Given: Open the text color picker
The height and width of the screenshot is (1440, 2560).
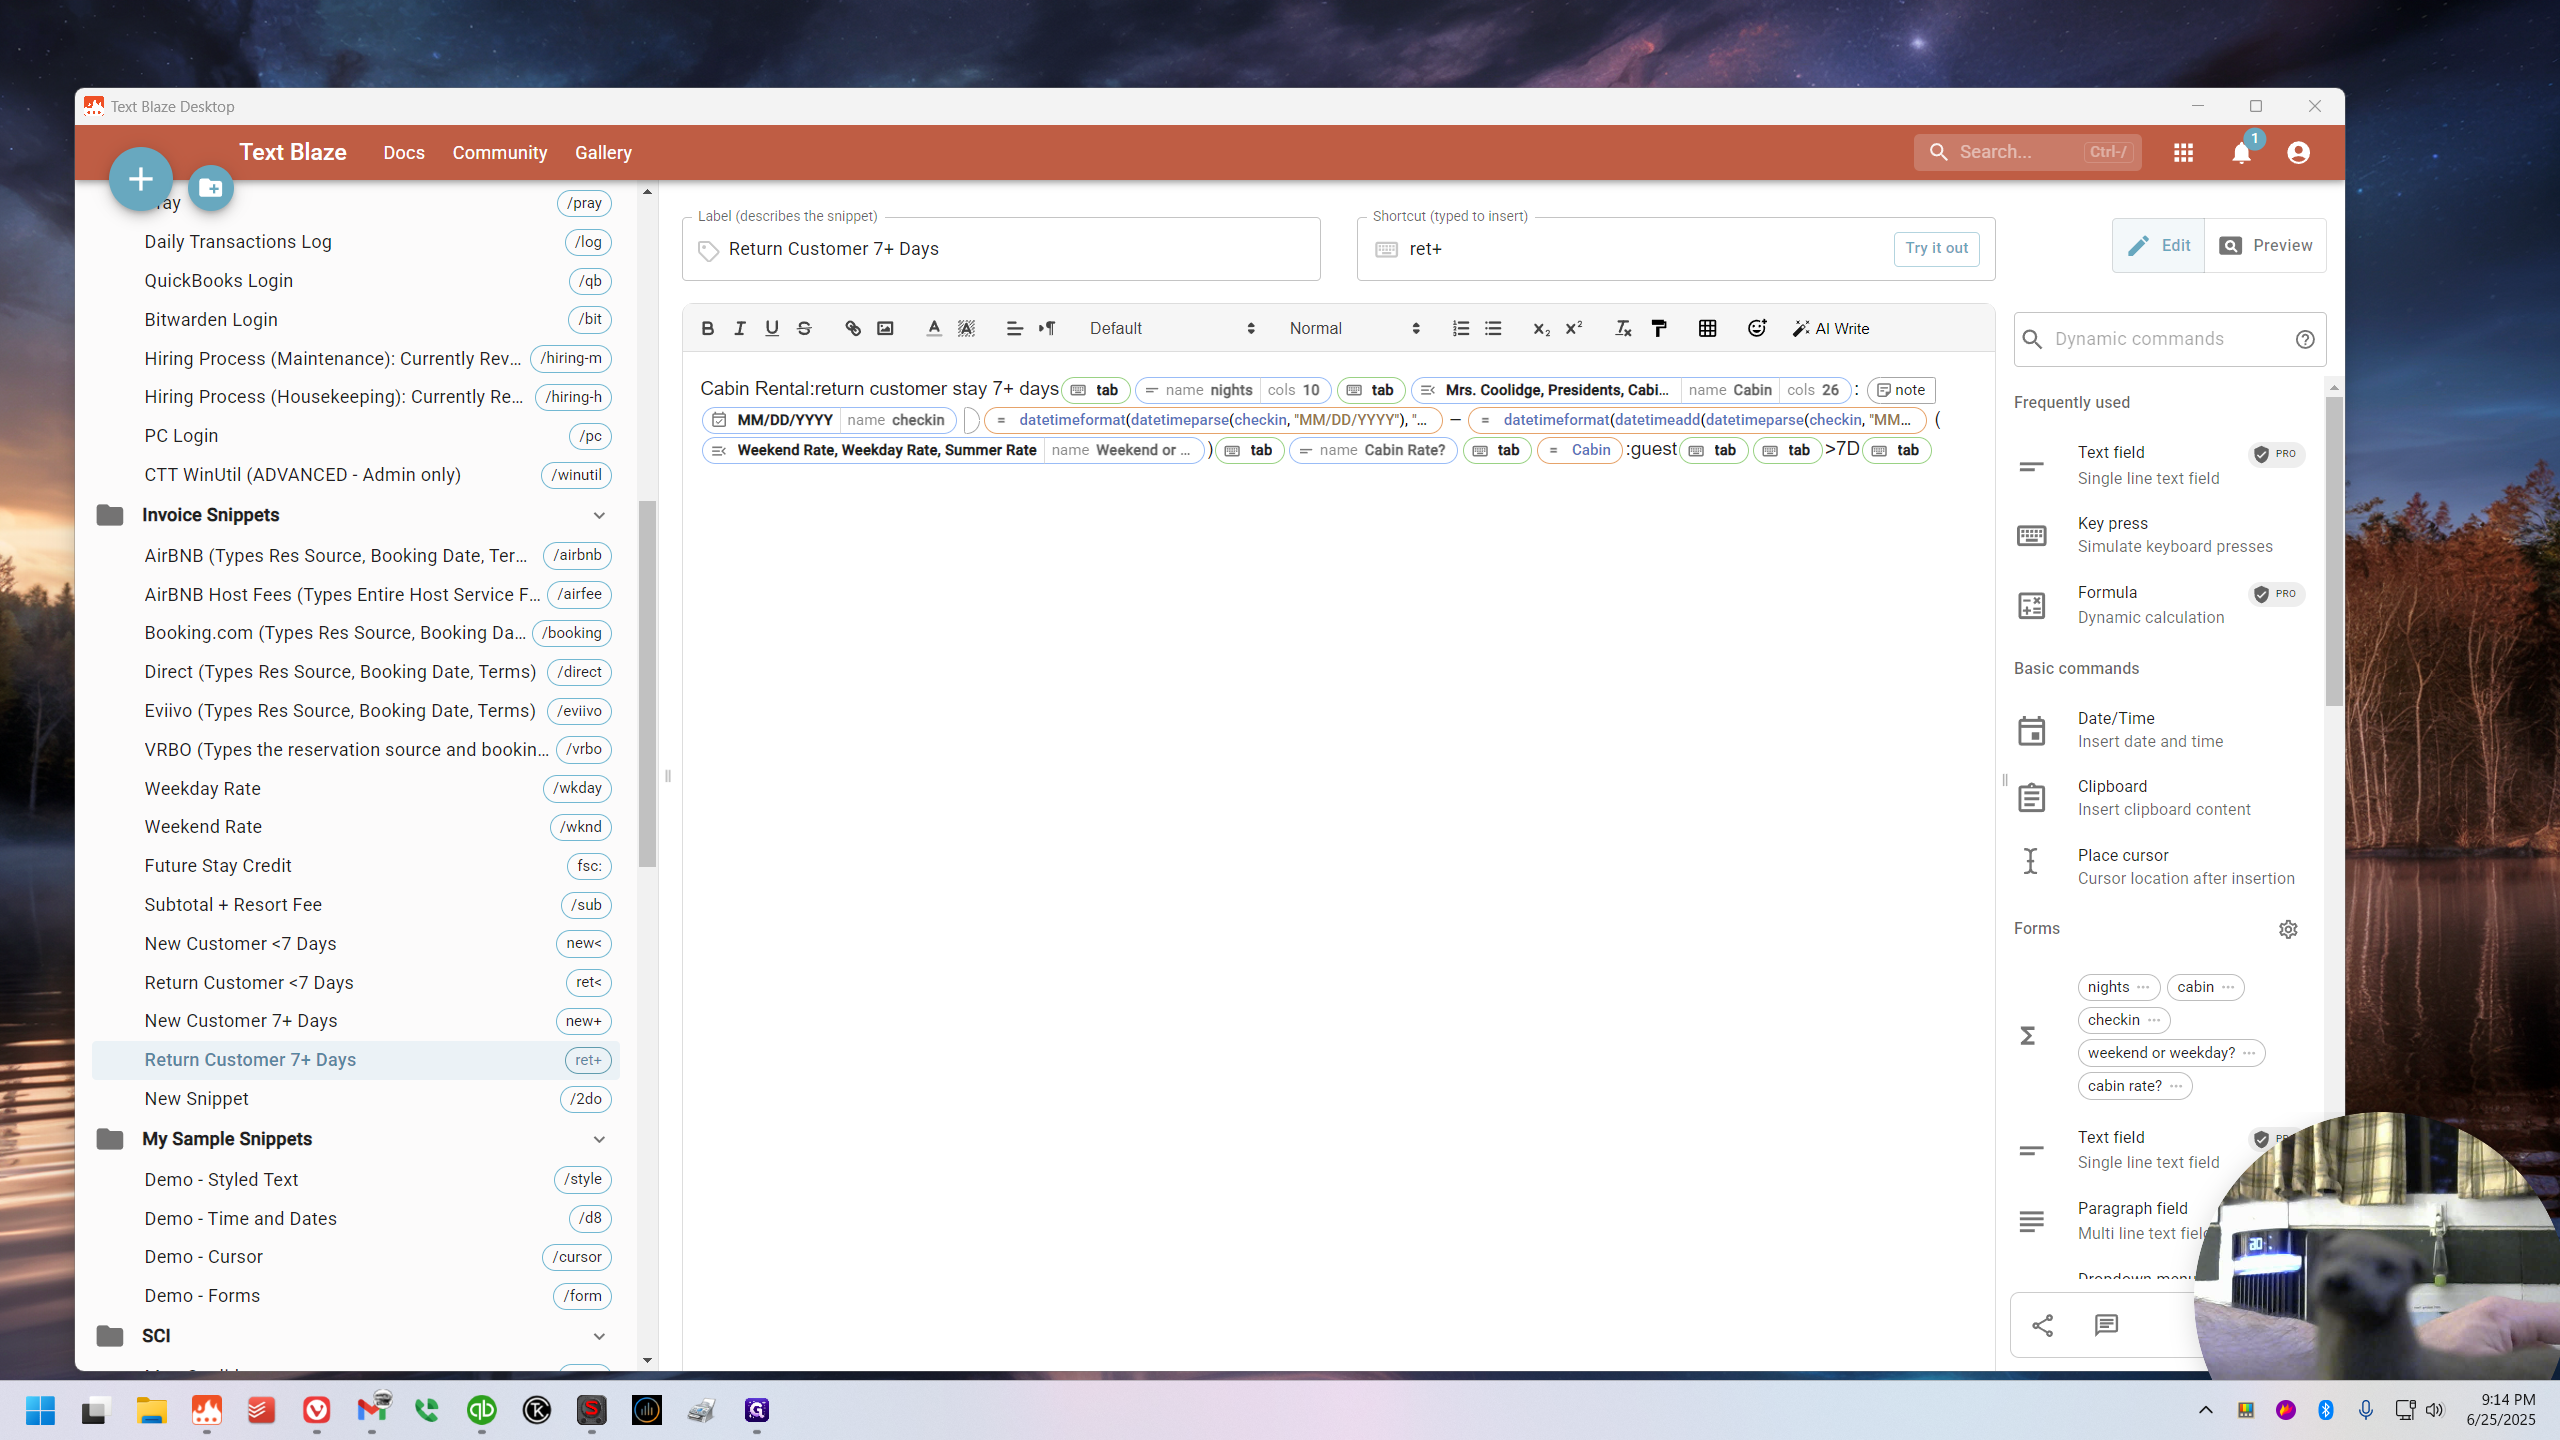Looking at the screenshot, I should point(934,328).
